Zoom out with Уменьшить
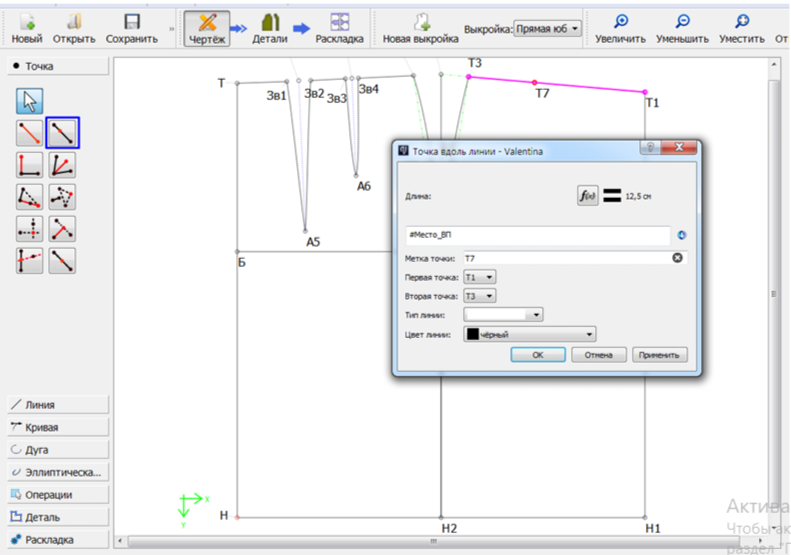Viewport: 791px width, 555px height. click(x=683, y=29)
